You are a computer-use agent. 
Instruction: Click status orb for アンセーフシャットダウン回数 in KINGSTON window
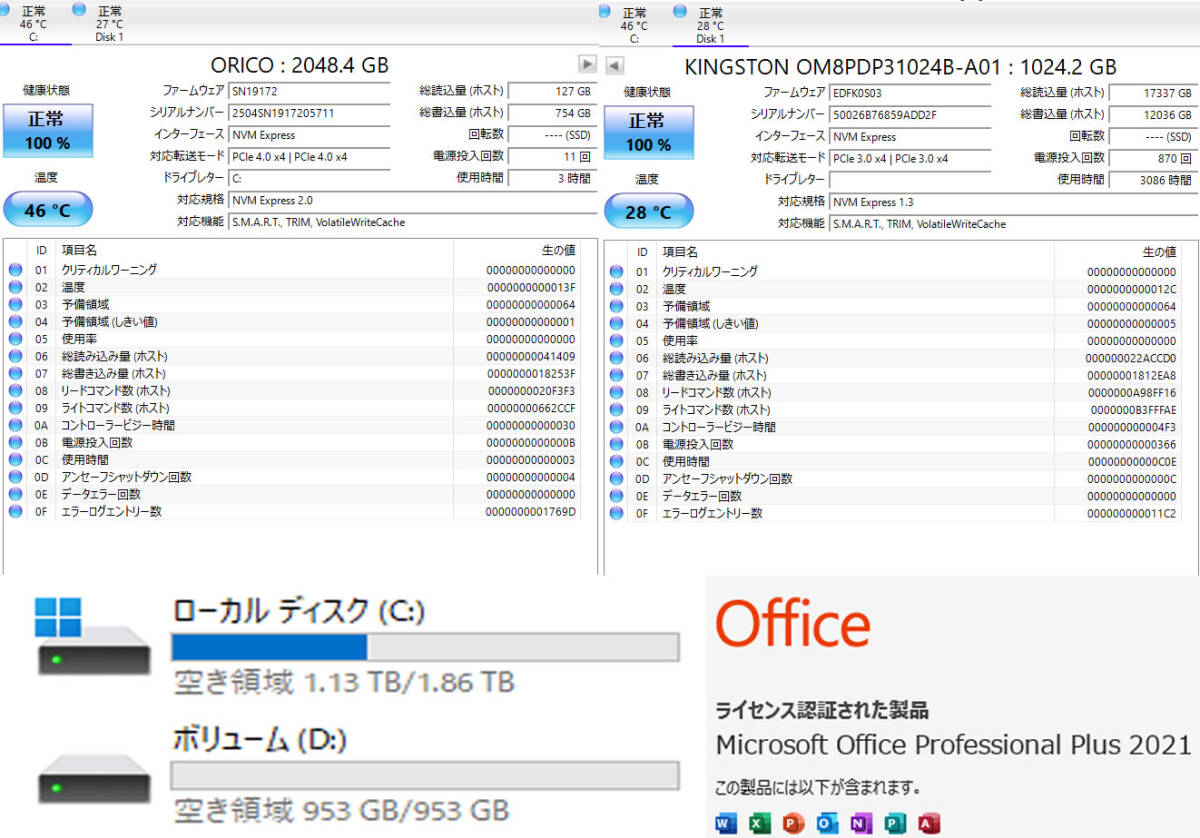click(616, 479)
